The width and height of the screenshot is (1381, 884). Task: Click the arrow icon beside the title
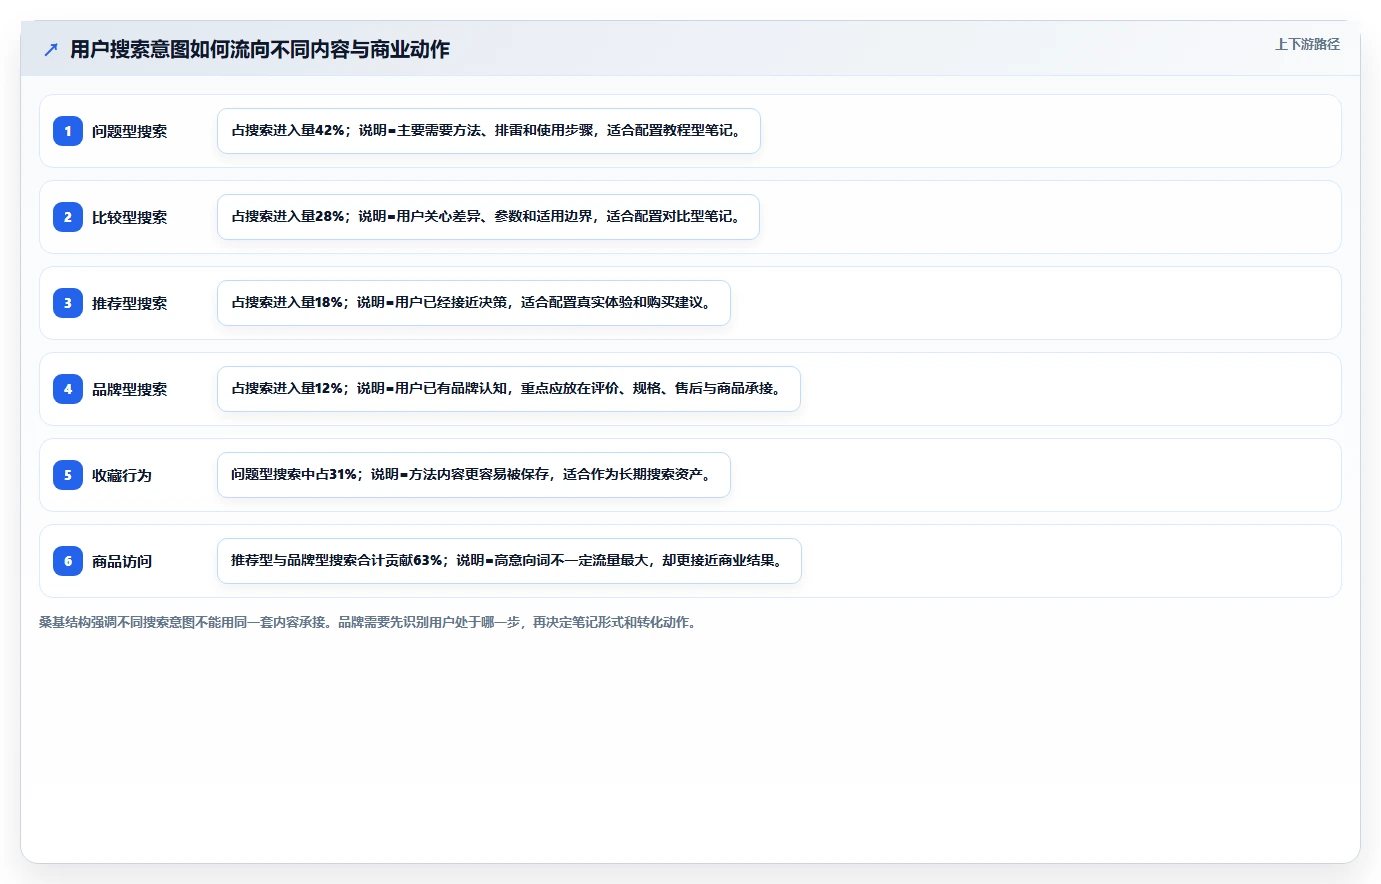(x=51, y=49)
